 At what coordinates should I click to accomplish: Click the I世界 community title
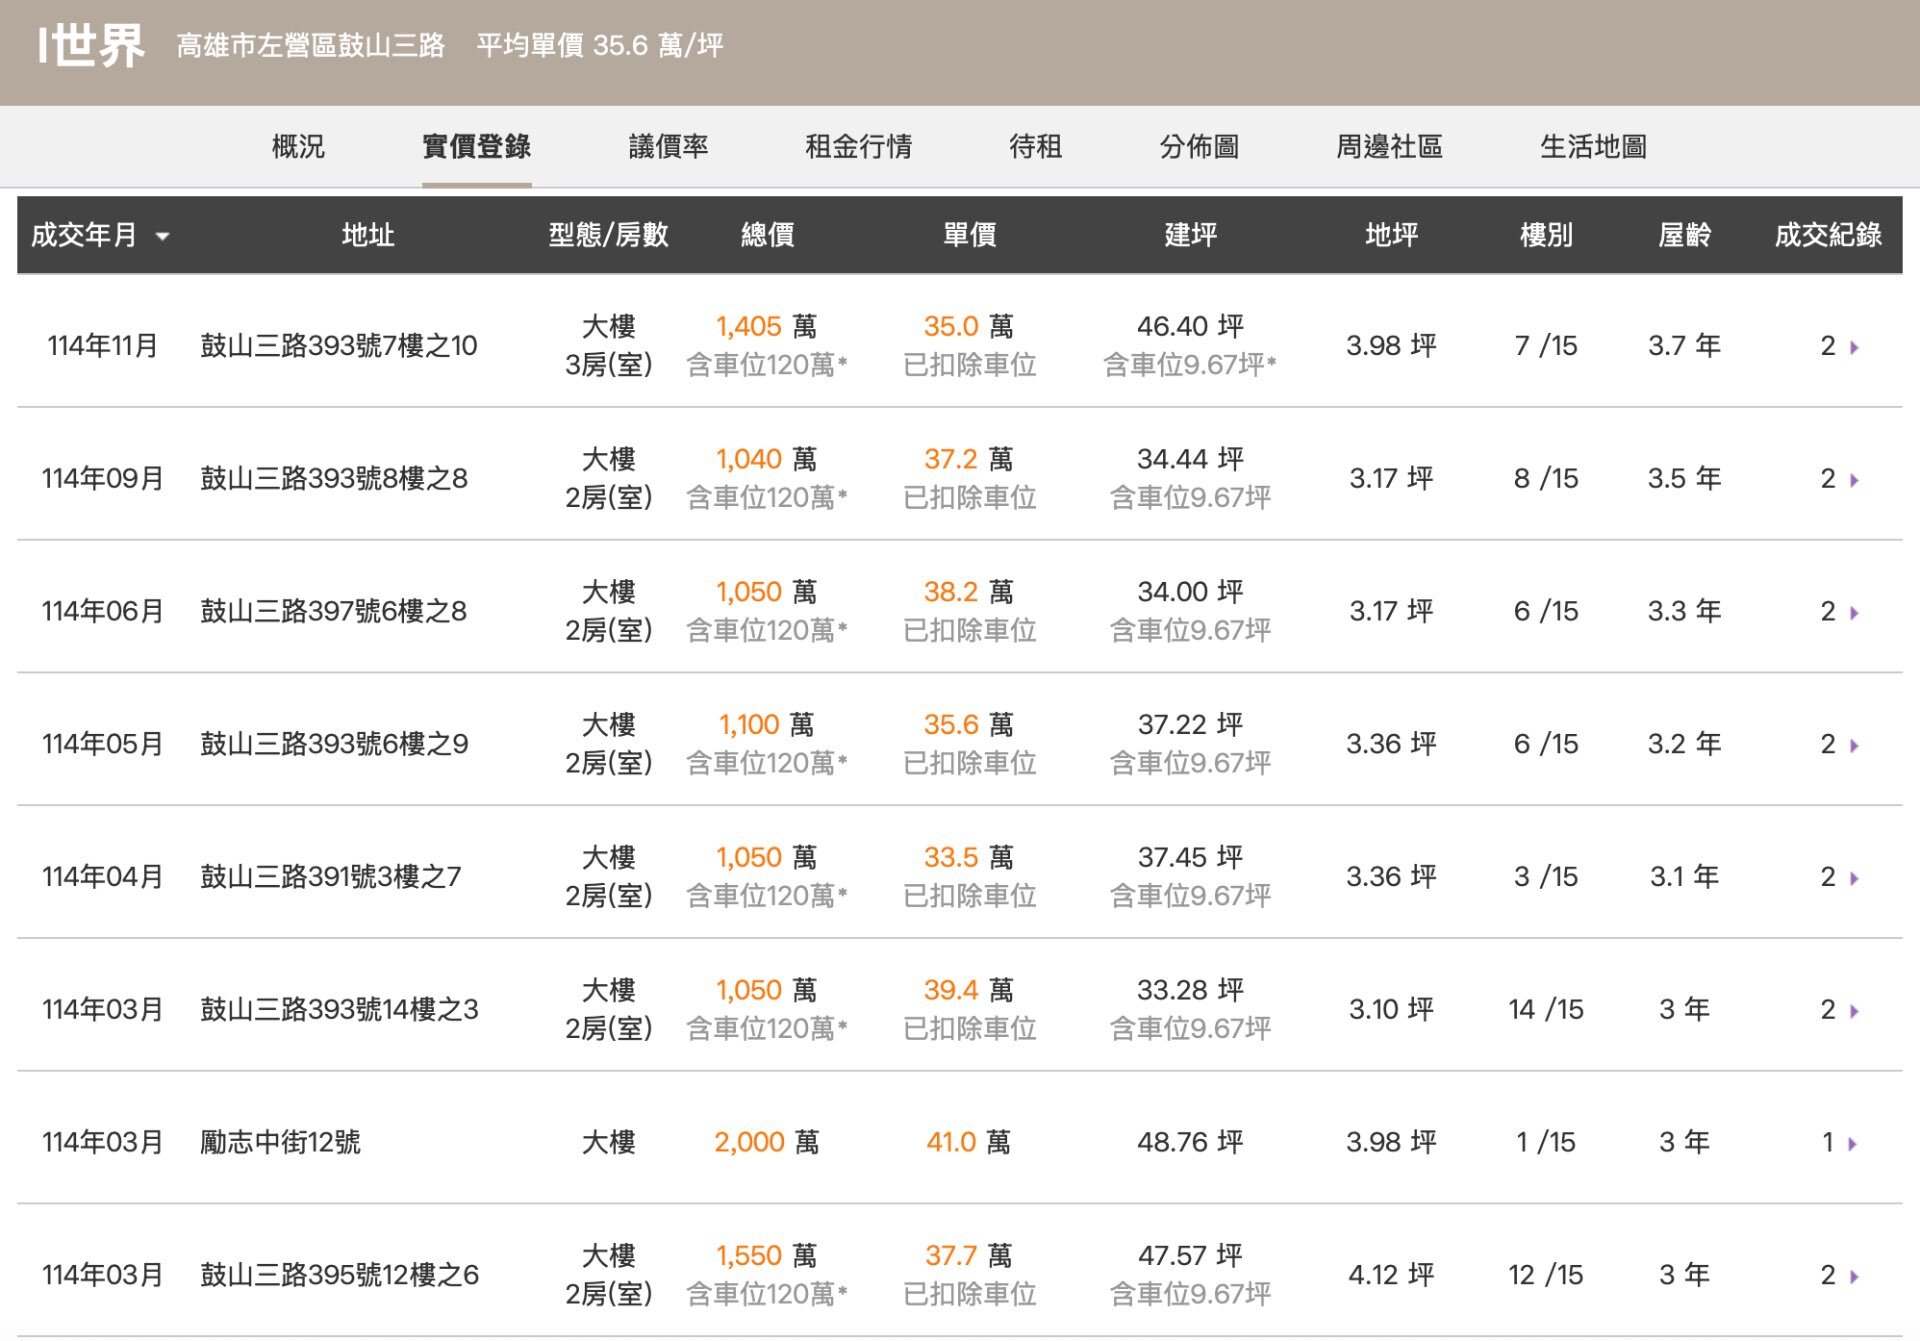[x=92, y=46]
